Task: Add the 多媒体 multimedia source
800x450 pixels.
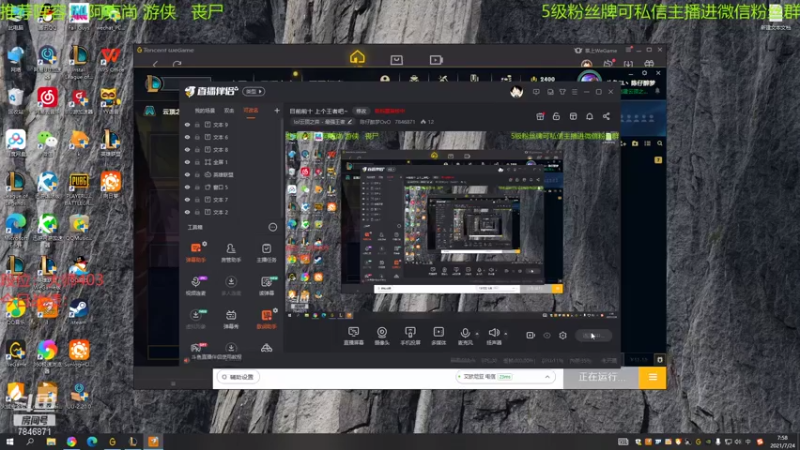Action: [438, 336]
